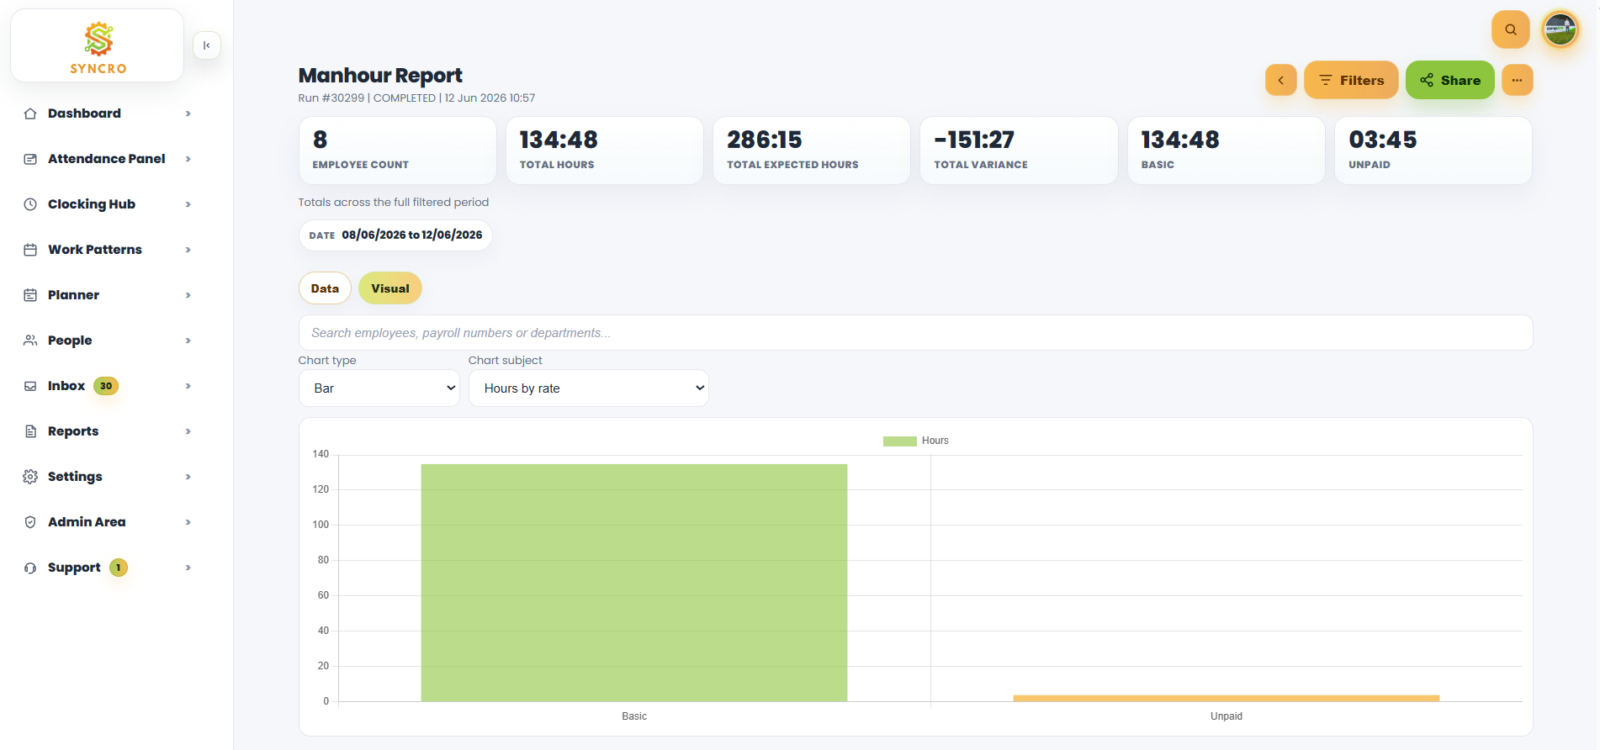Click the Manhour Report heading

380,75
